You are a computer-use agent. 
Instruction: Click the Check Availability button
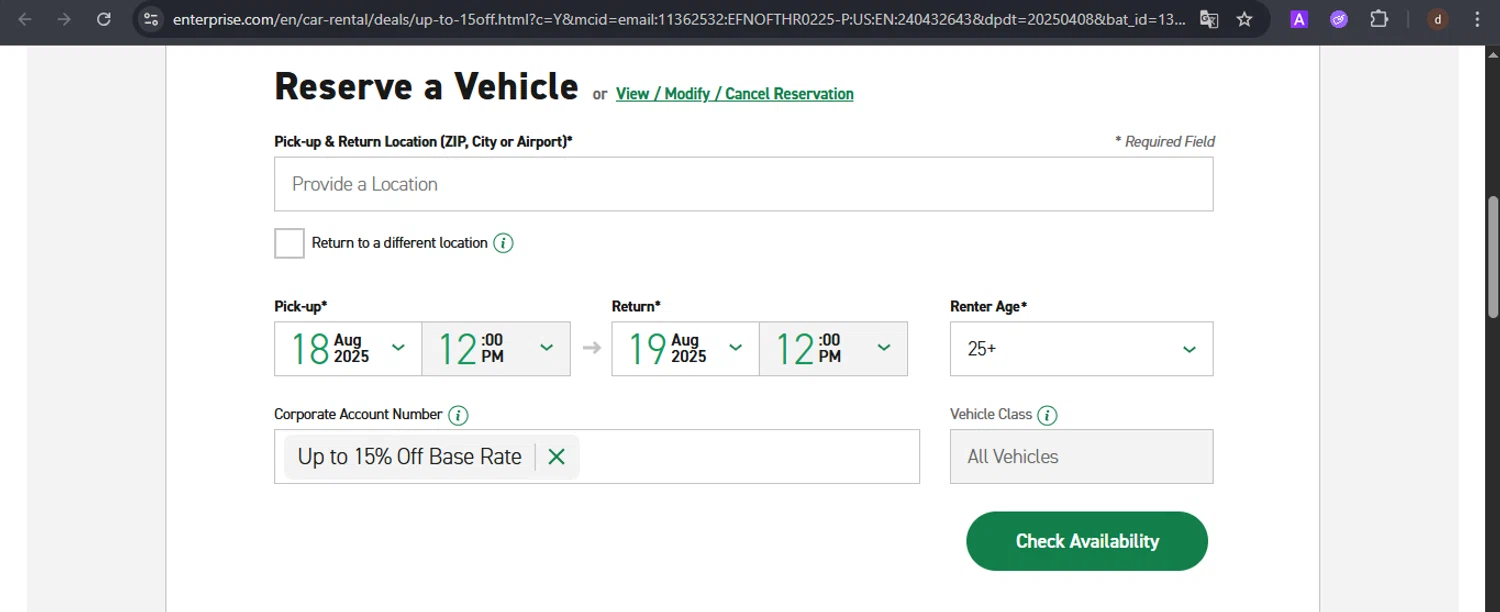1086,541
